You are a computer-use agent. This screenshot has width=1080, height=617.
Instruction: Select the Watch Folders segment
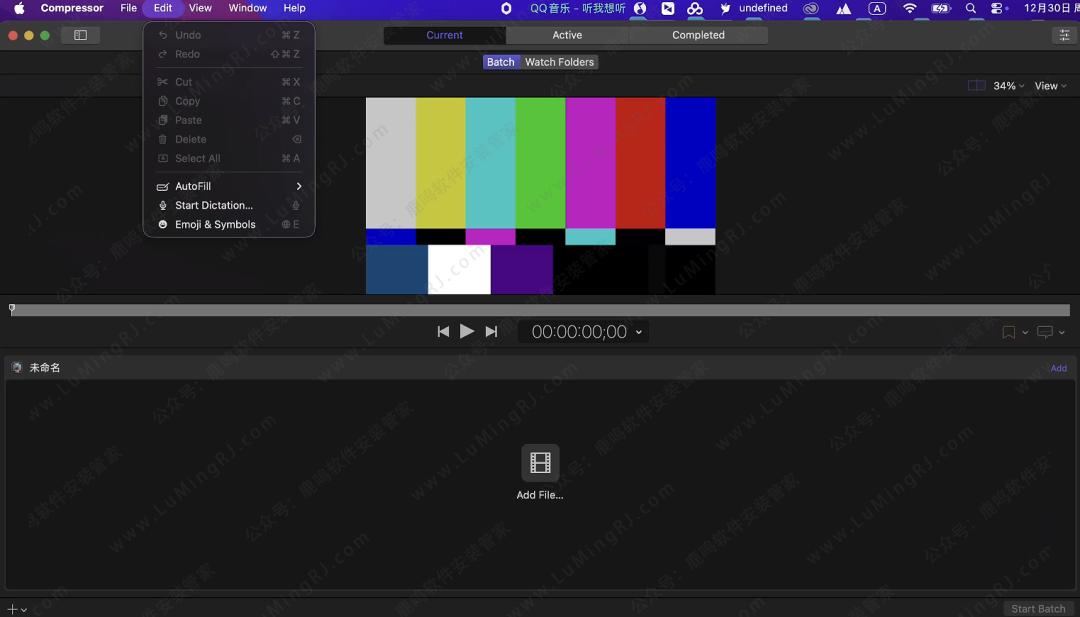pos(559,62)
